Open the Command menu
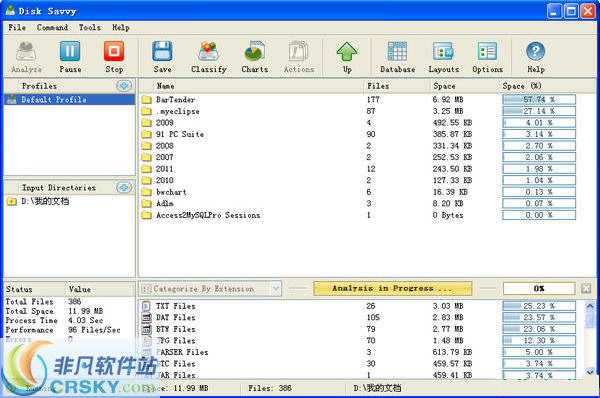Screen dimensions: 600x398 [x=52, y=28]
